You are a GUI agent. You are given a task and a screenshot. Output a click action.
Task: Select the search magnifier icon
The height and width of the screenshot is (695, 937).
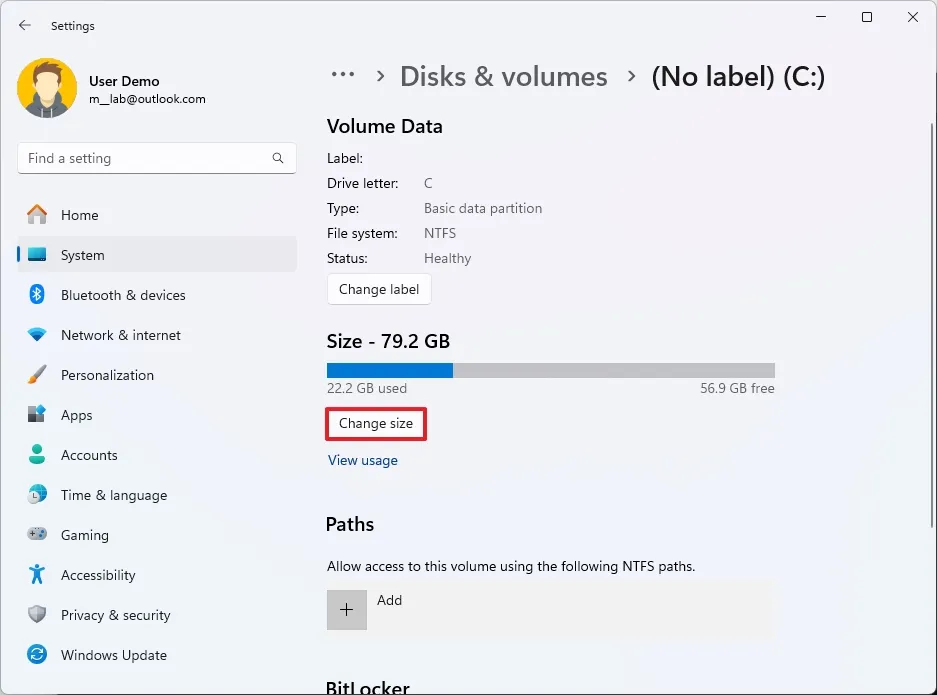[x=277, y=158]
